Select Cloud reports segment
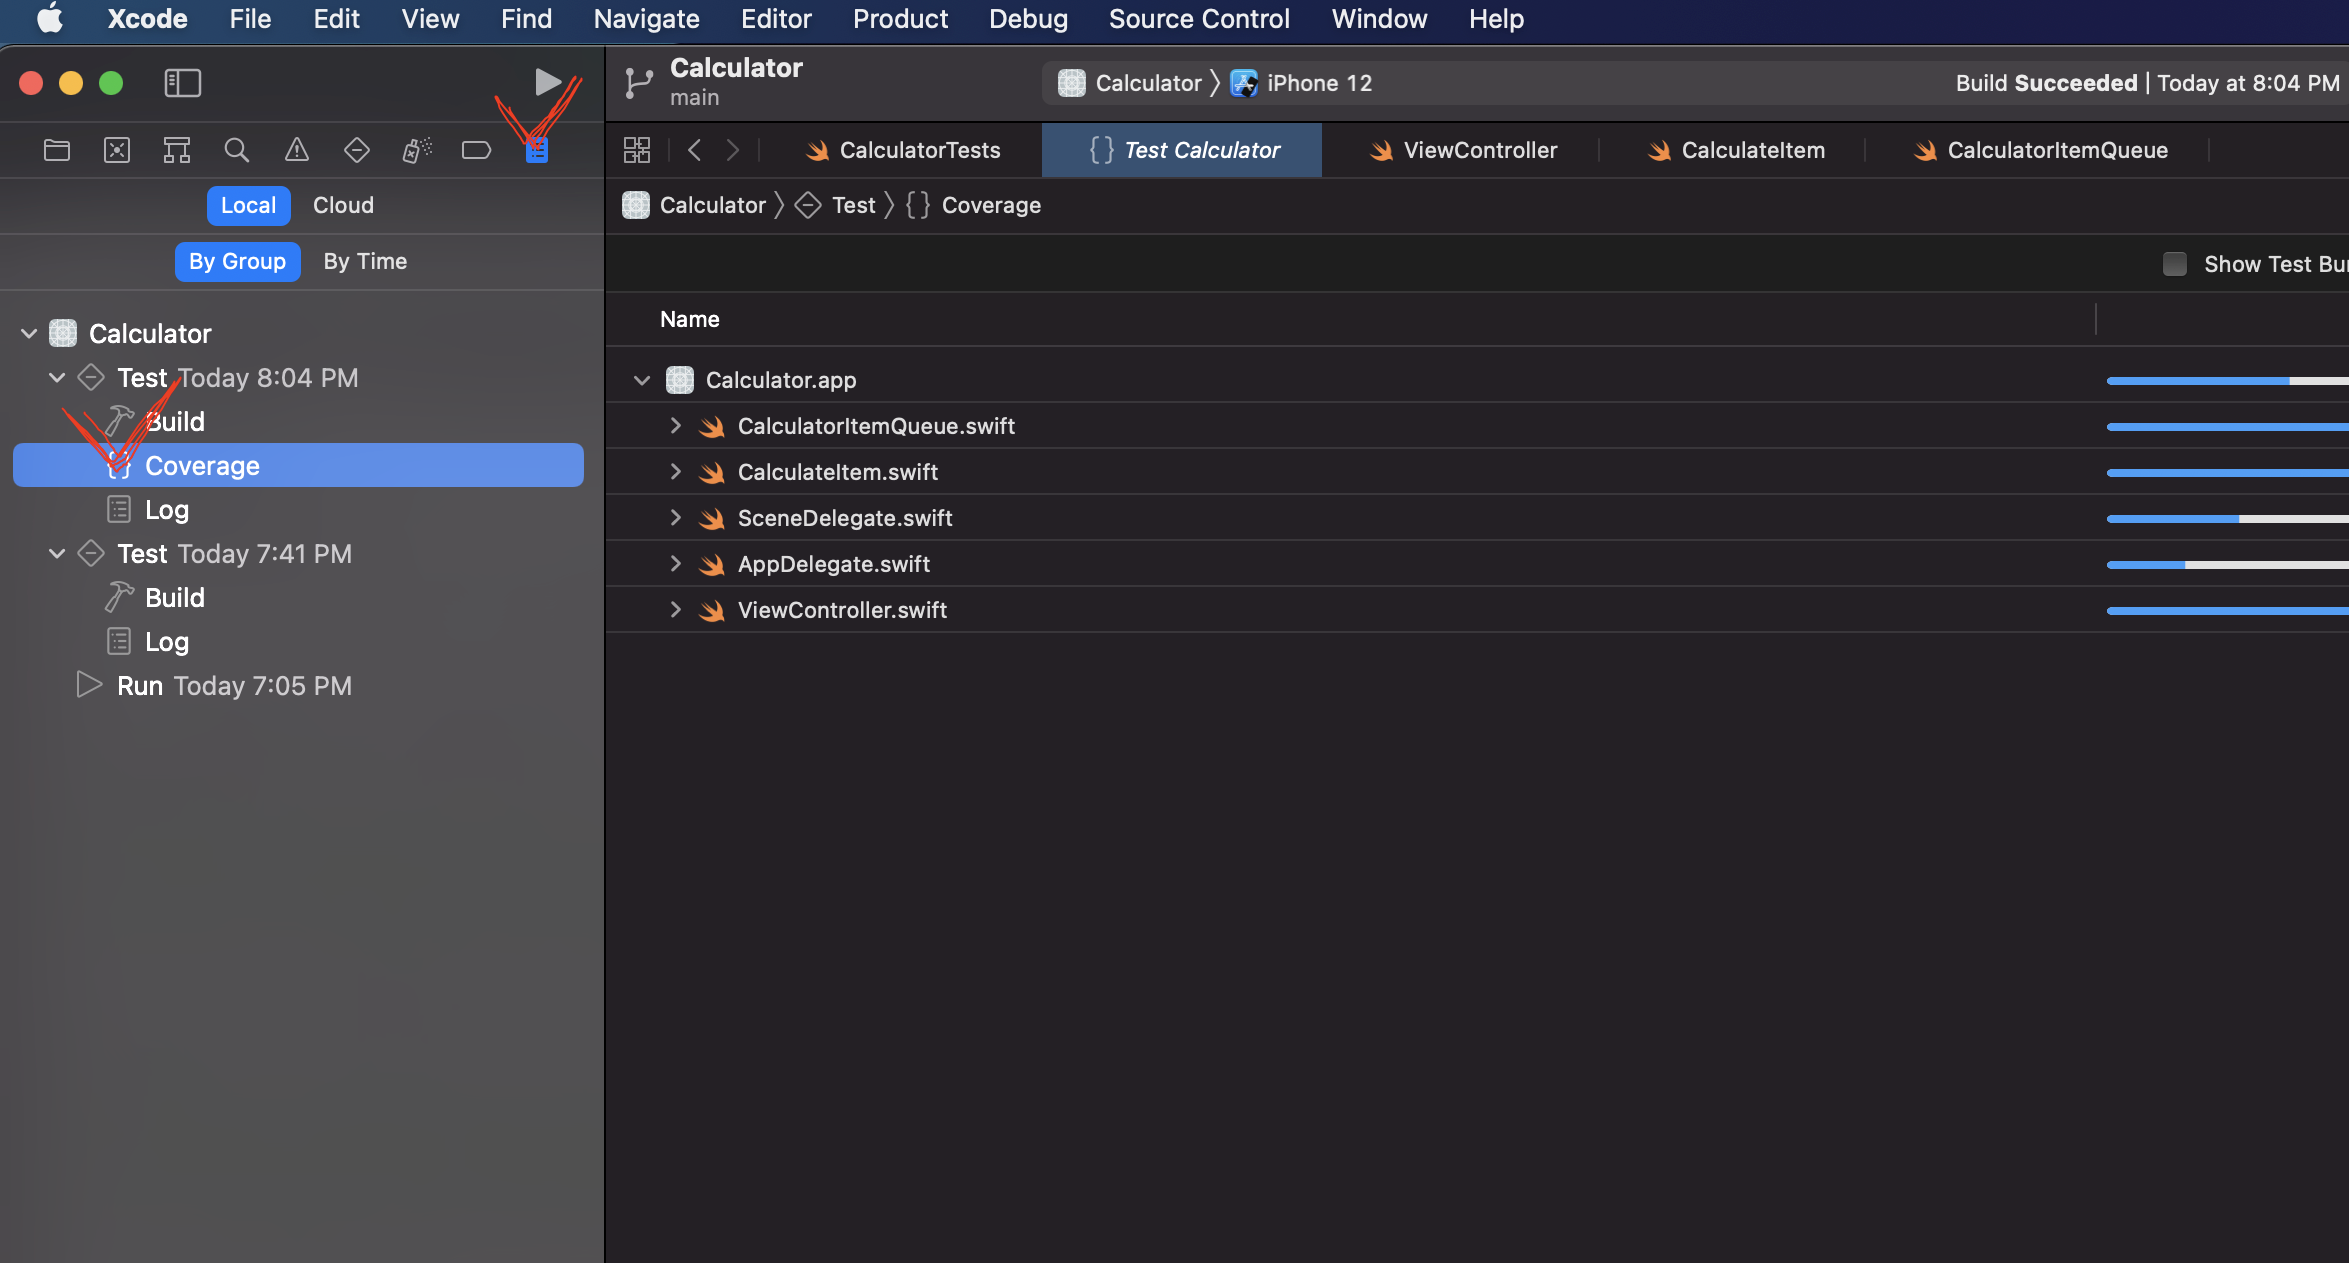Screen dimensions: 2349x1263 tap(343, 205)
